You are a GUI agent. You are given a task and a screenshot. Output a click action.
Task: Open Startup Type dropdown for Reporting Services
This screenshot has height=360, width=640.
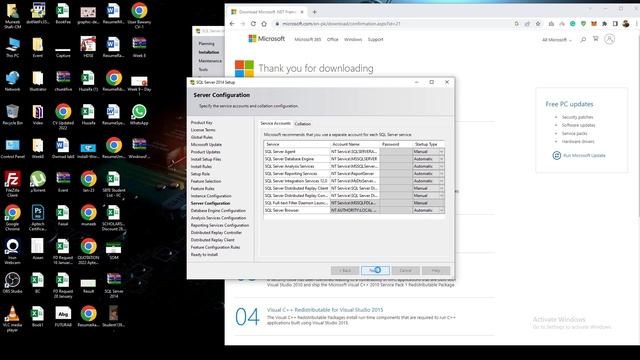441,173
